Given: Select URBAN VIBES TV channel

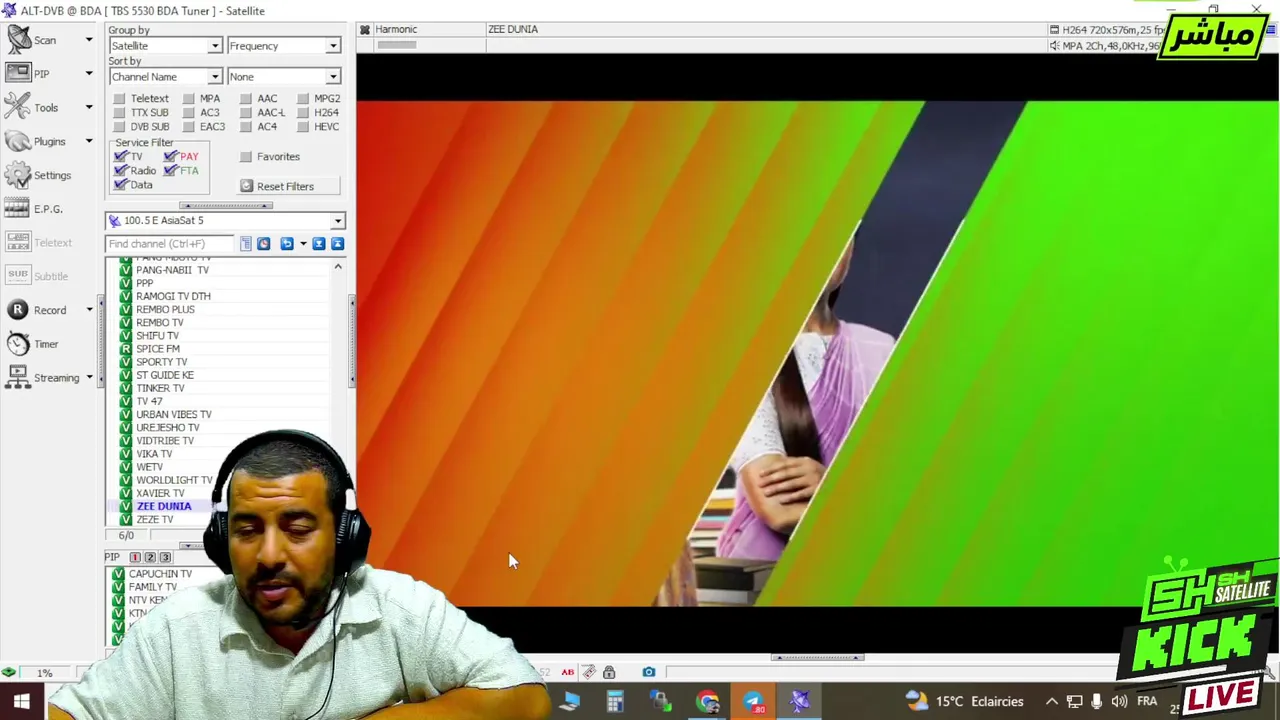Looking at the screenshot, I should pos(173,415).
